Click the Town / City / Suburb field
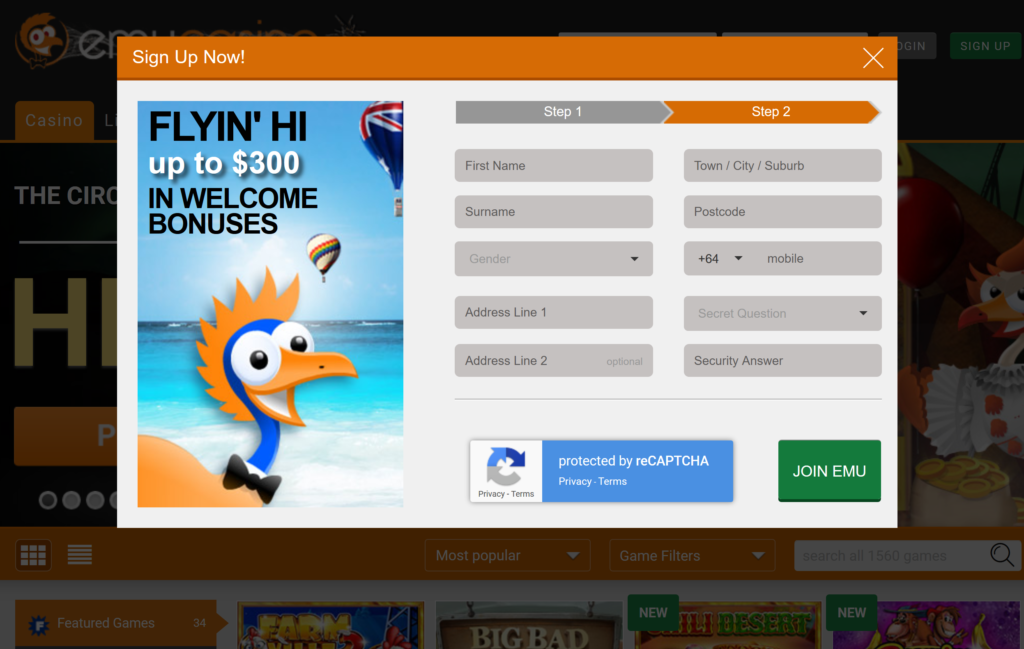 click(x=782, y=166)
